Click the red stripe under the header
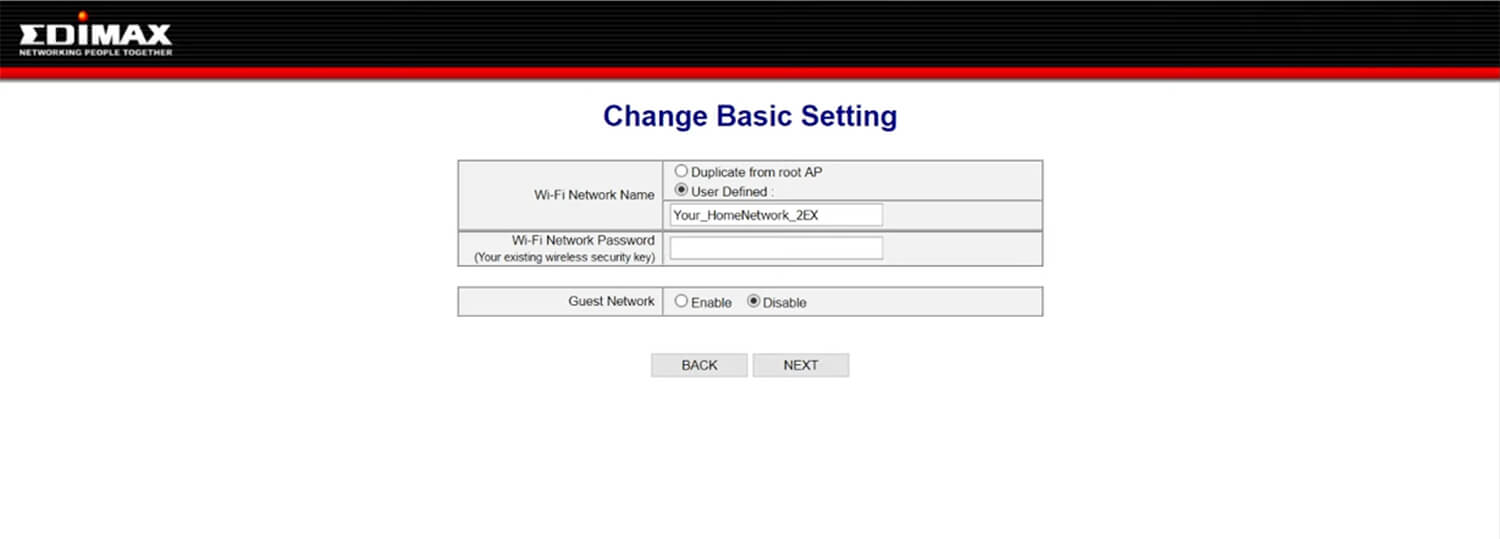Image resolution: width=1500 pixels, height=539 pixels. tap(750, 73)
